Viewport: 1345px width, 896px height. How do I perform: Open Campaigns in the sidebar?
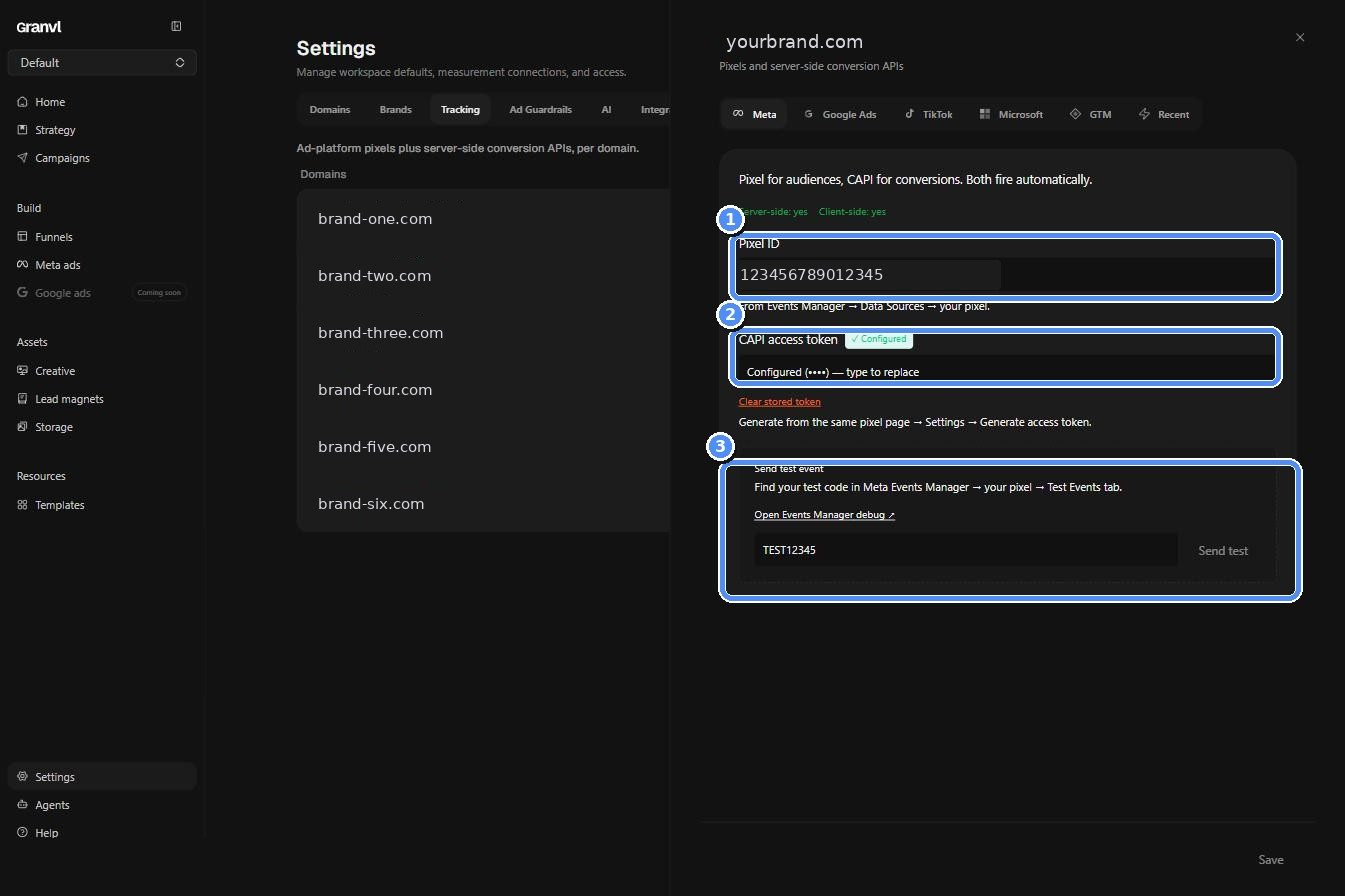pyautogui.click(x=102, y=158)
